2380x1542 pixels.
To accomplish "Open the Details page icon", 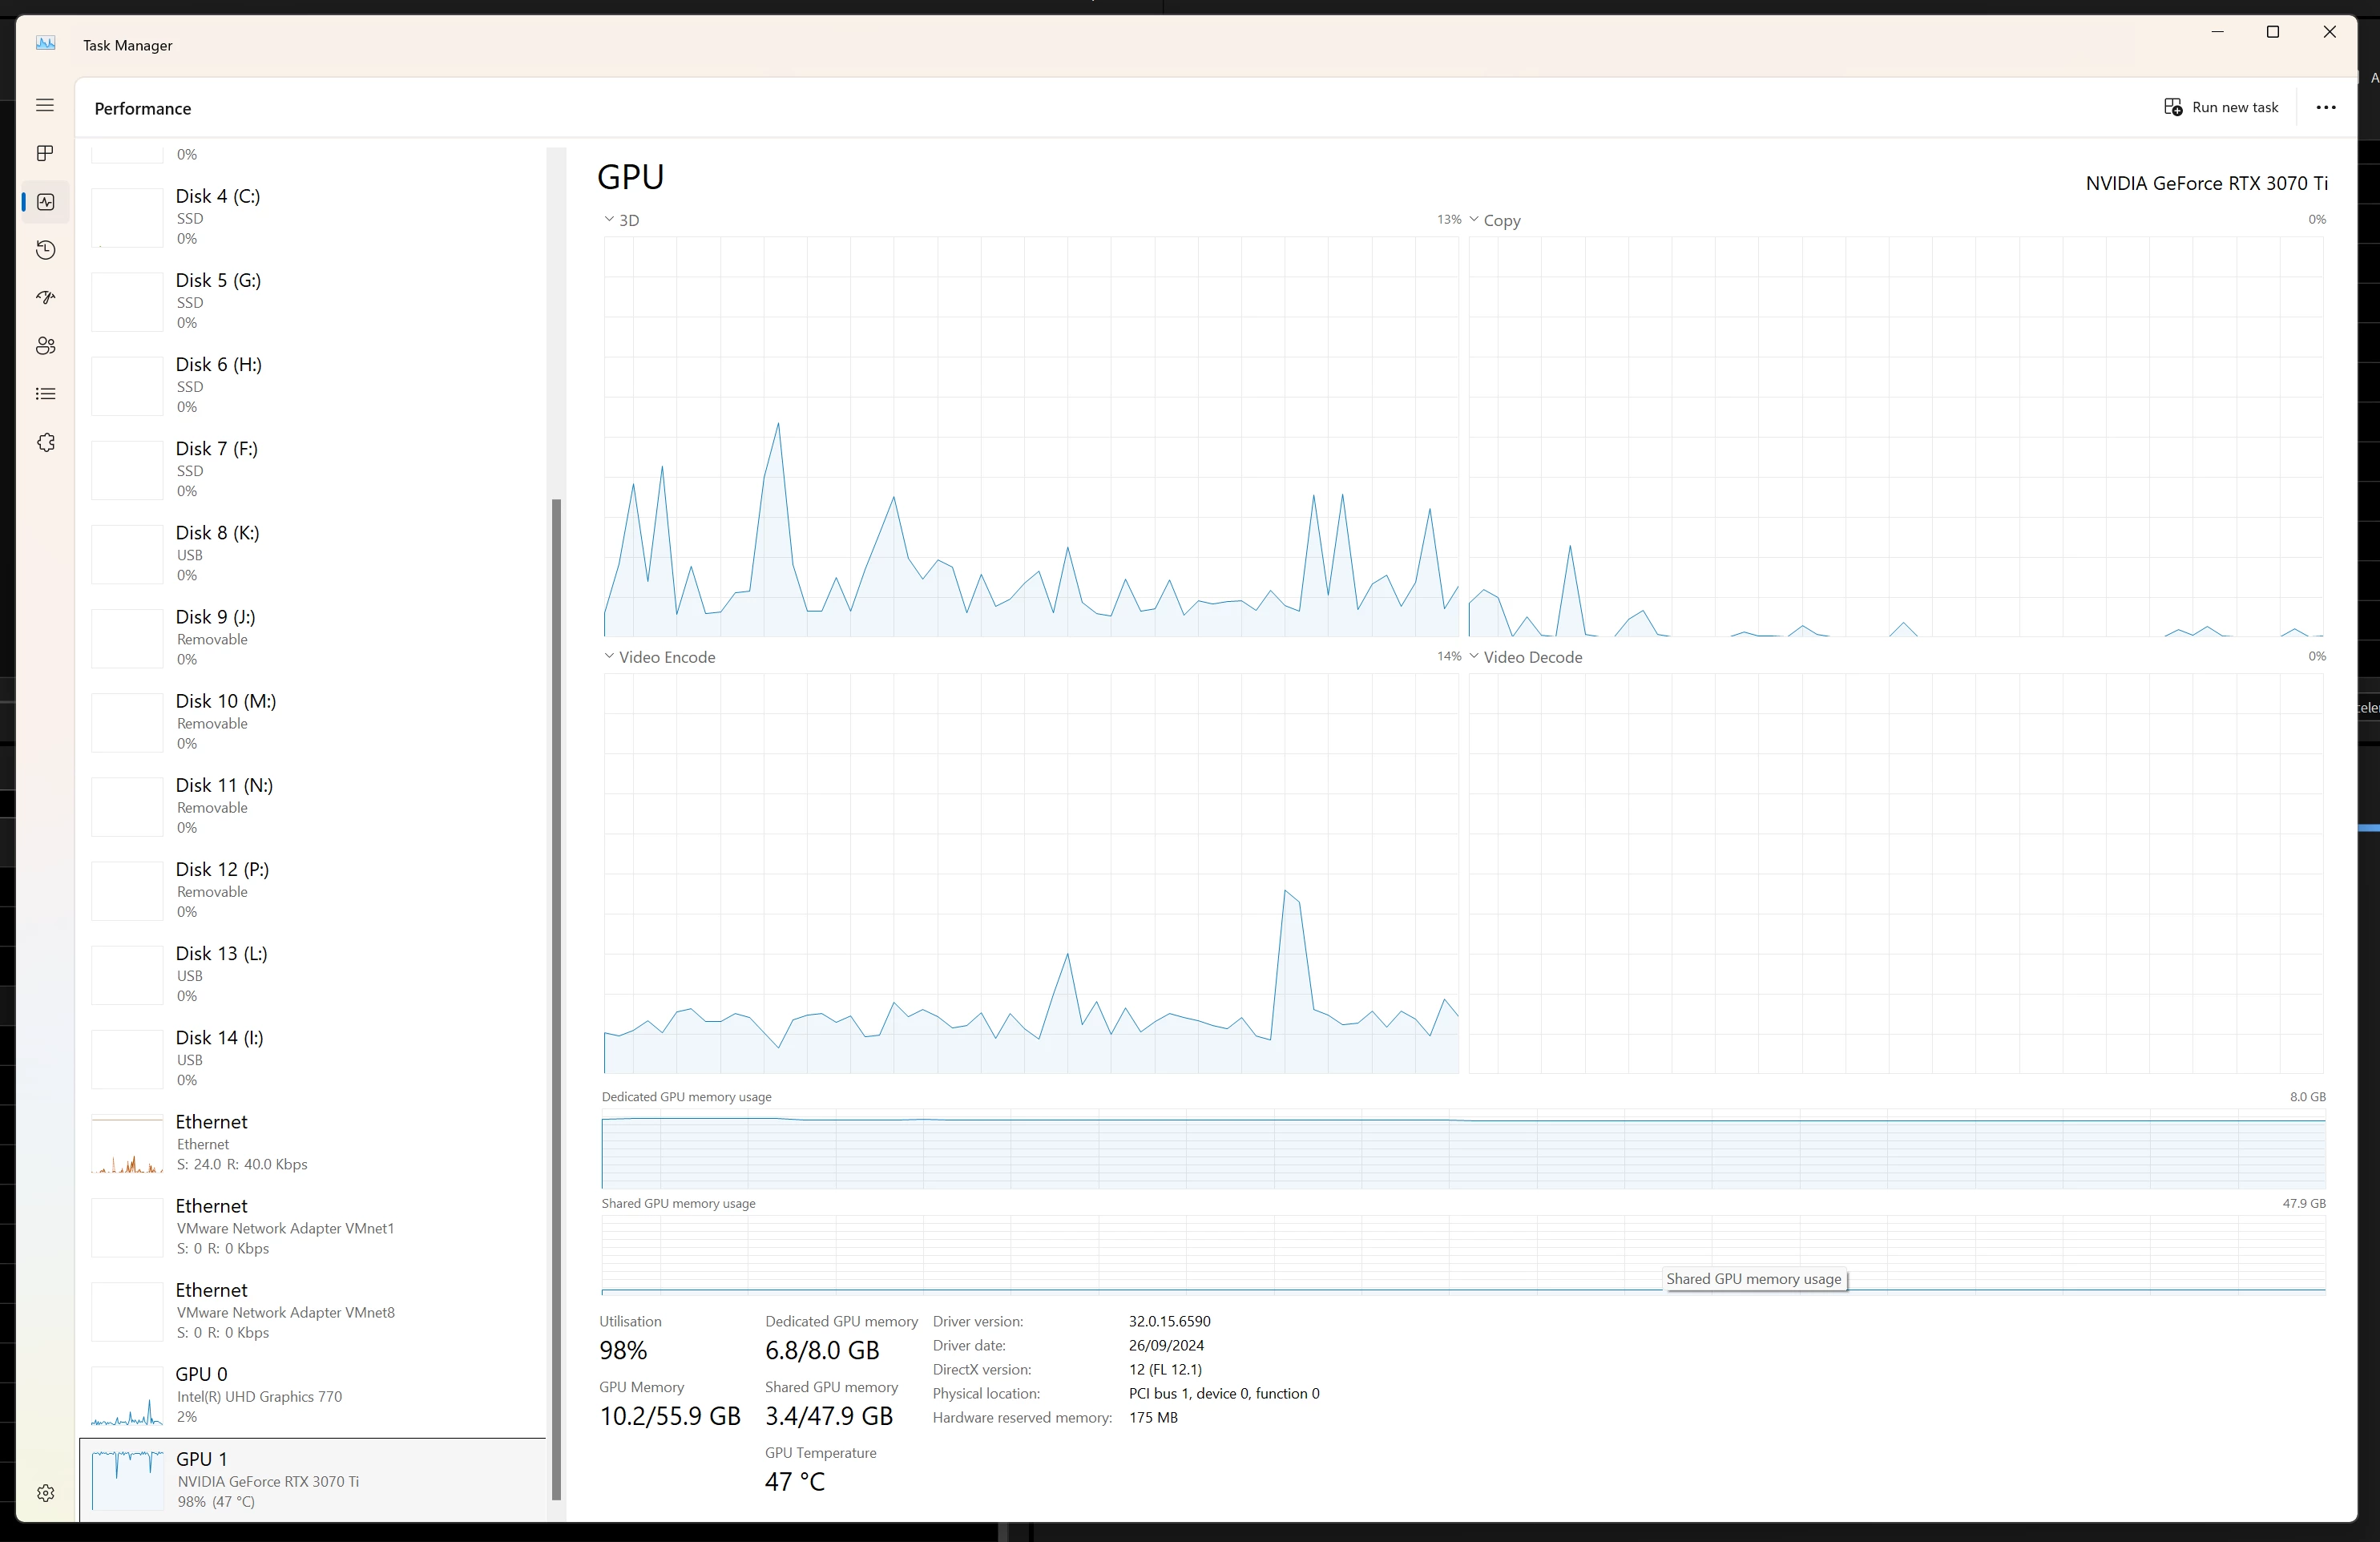I will point(45,394).
